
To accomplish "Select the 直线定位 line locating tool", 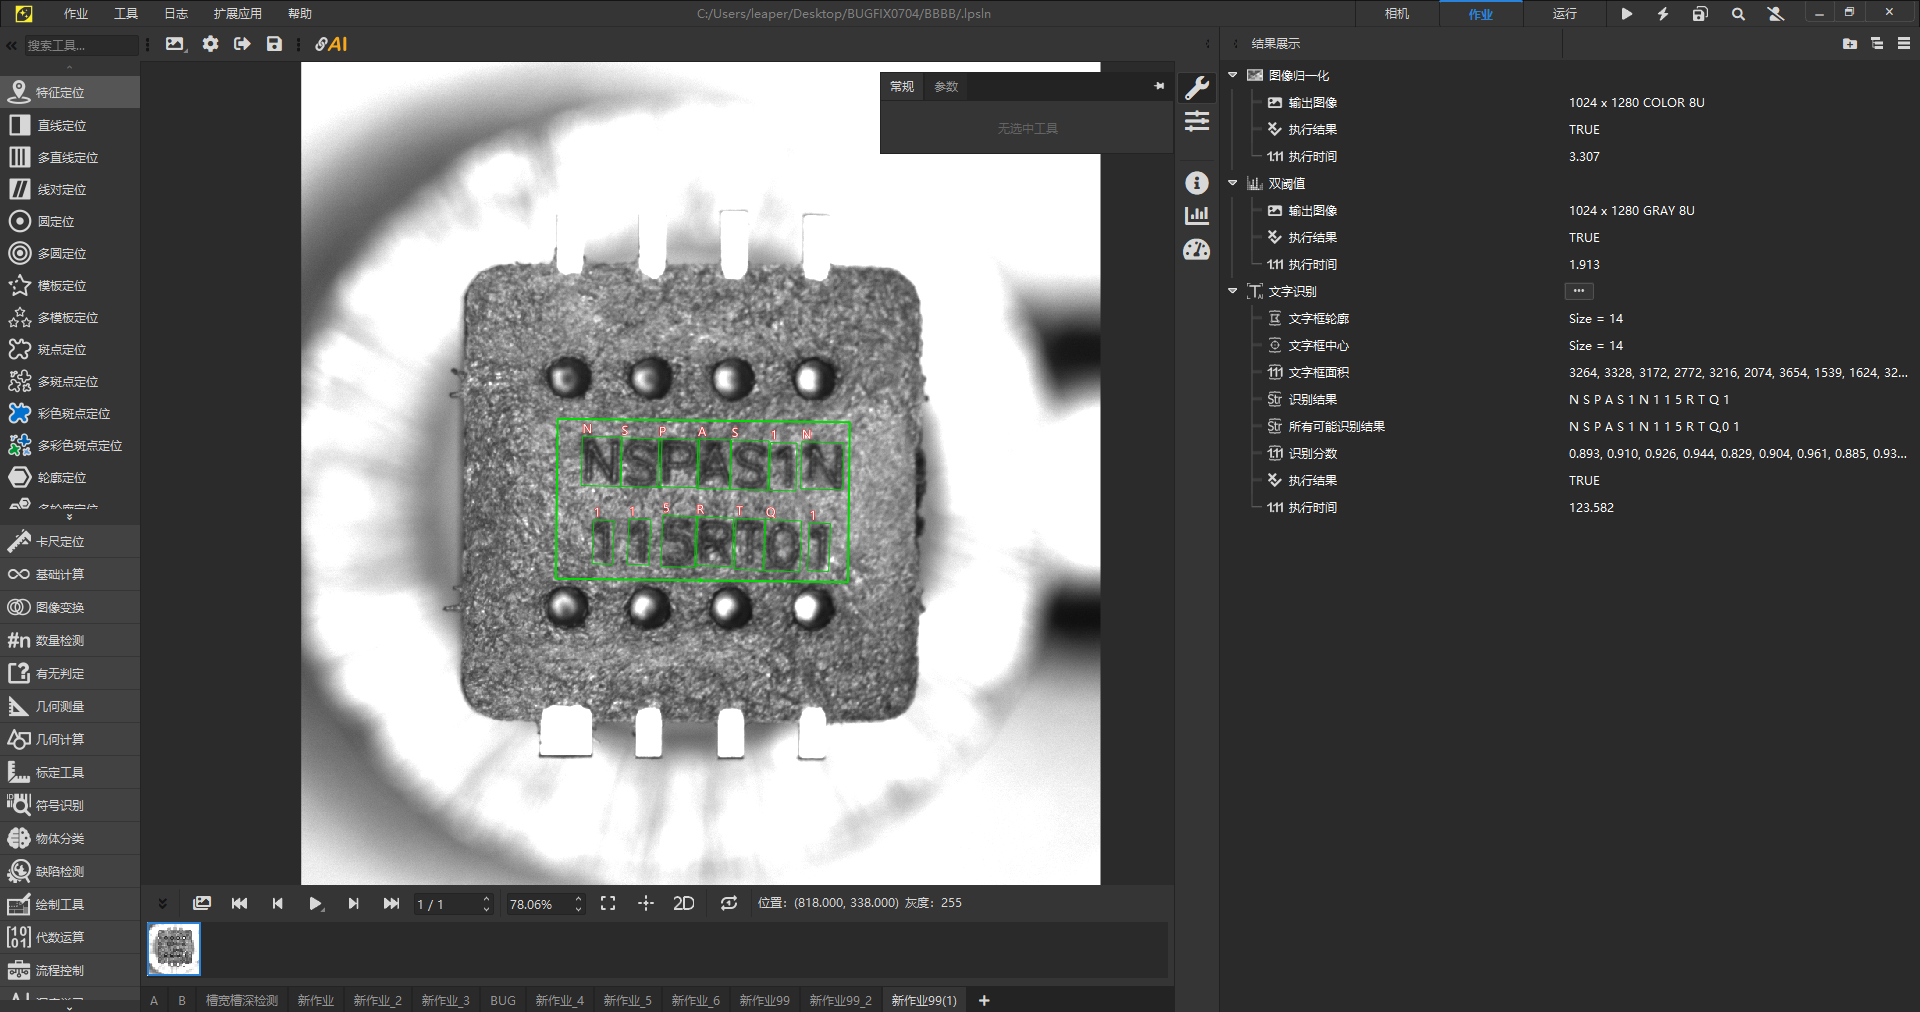I will (62, 125).
